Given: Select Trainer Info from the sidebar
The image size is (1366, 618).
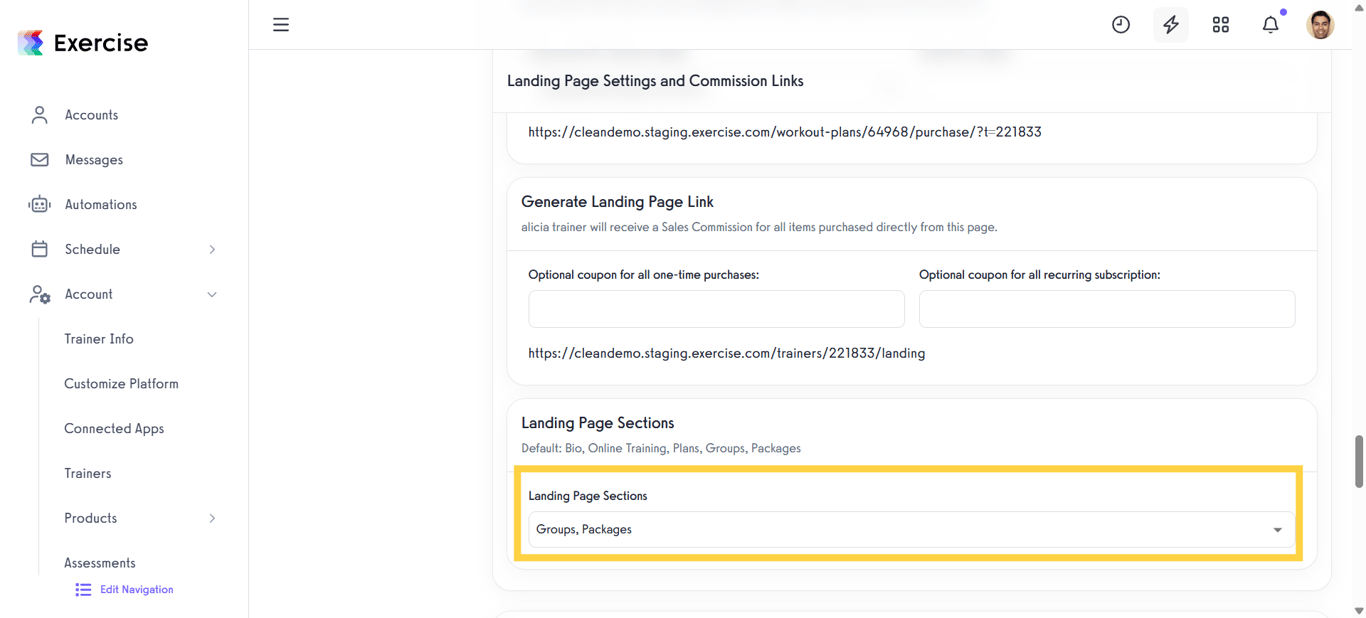Looking at the screenshot, I should [x=99, y=338].
